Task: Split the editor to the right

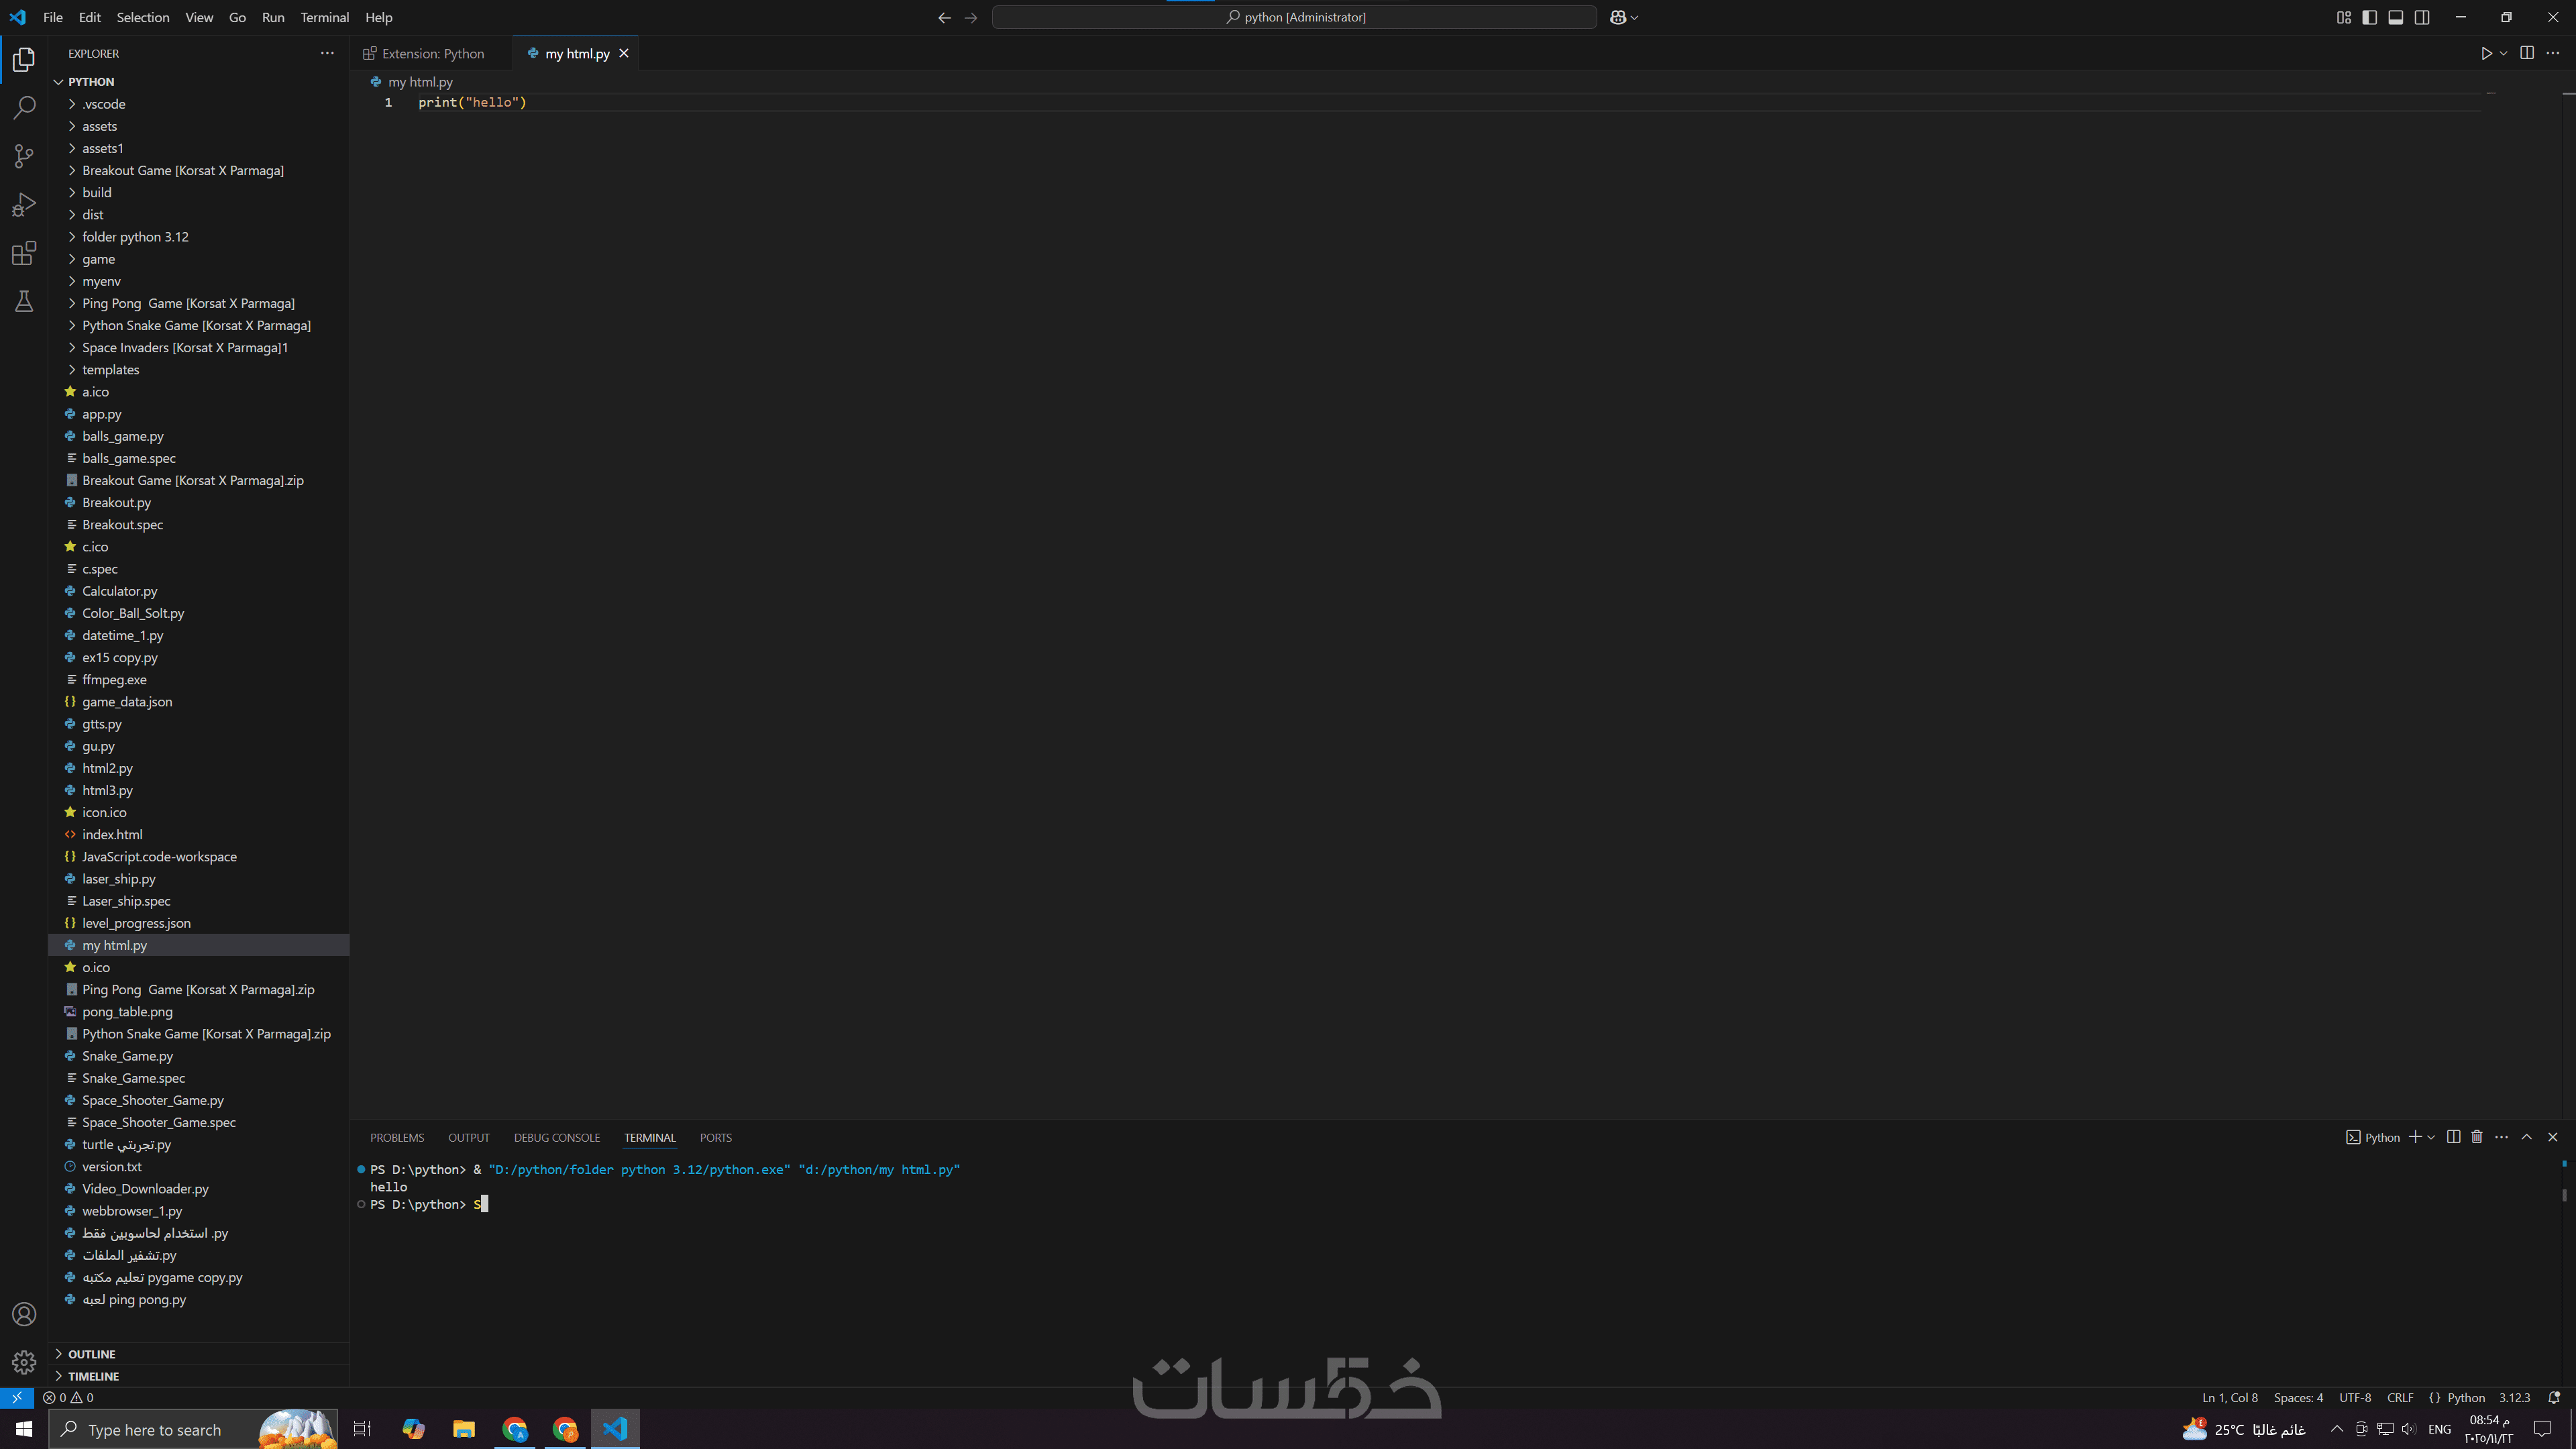Action: click(2527, 53)
